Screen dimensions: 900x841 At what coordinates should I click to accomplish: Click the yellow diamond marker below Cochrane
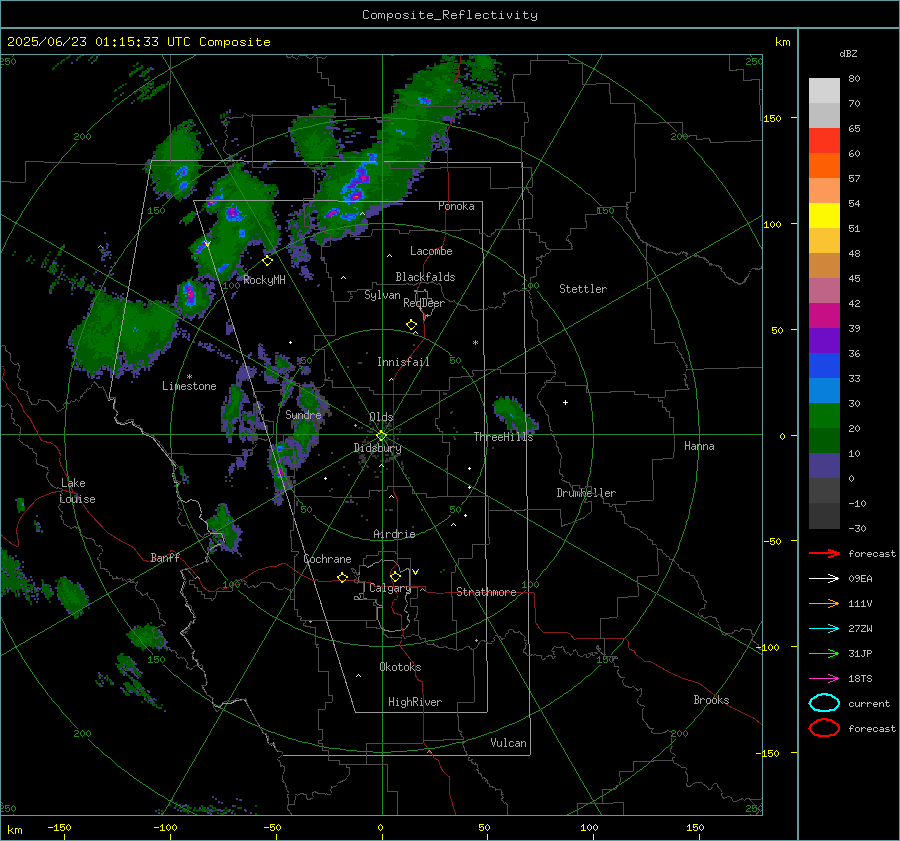342,578
